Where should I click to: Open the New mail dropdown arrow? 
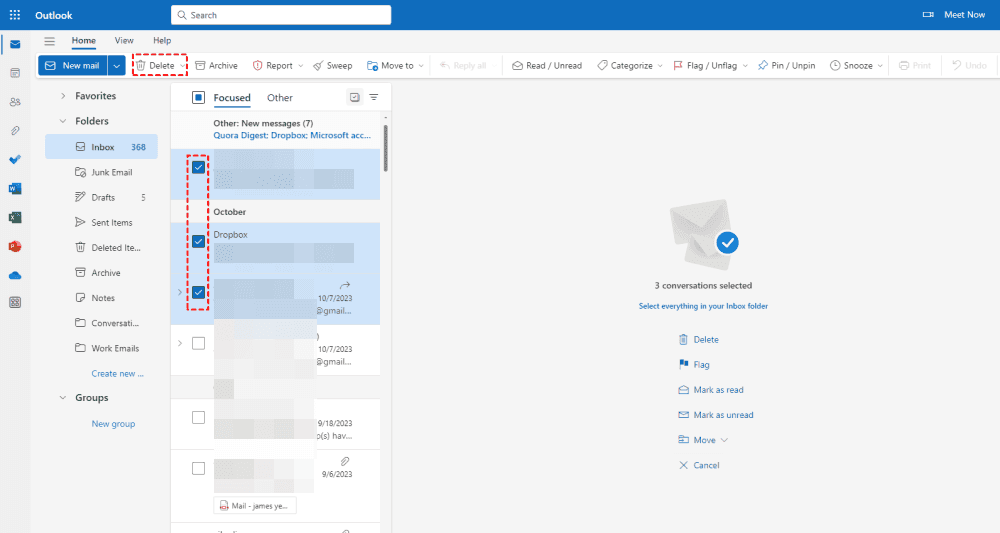pyautogui.click(x=117, y=66)
